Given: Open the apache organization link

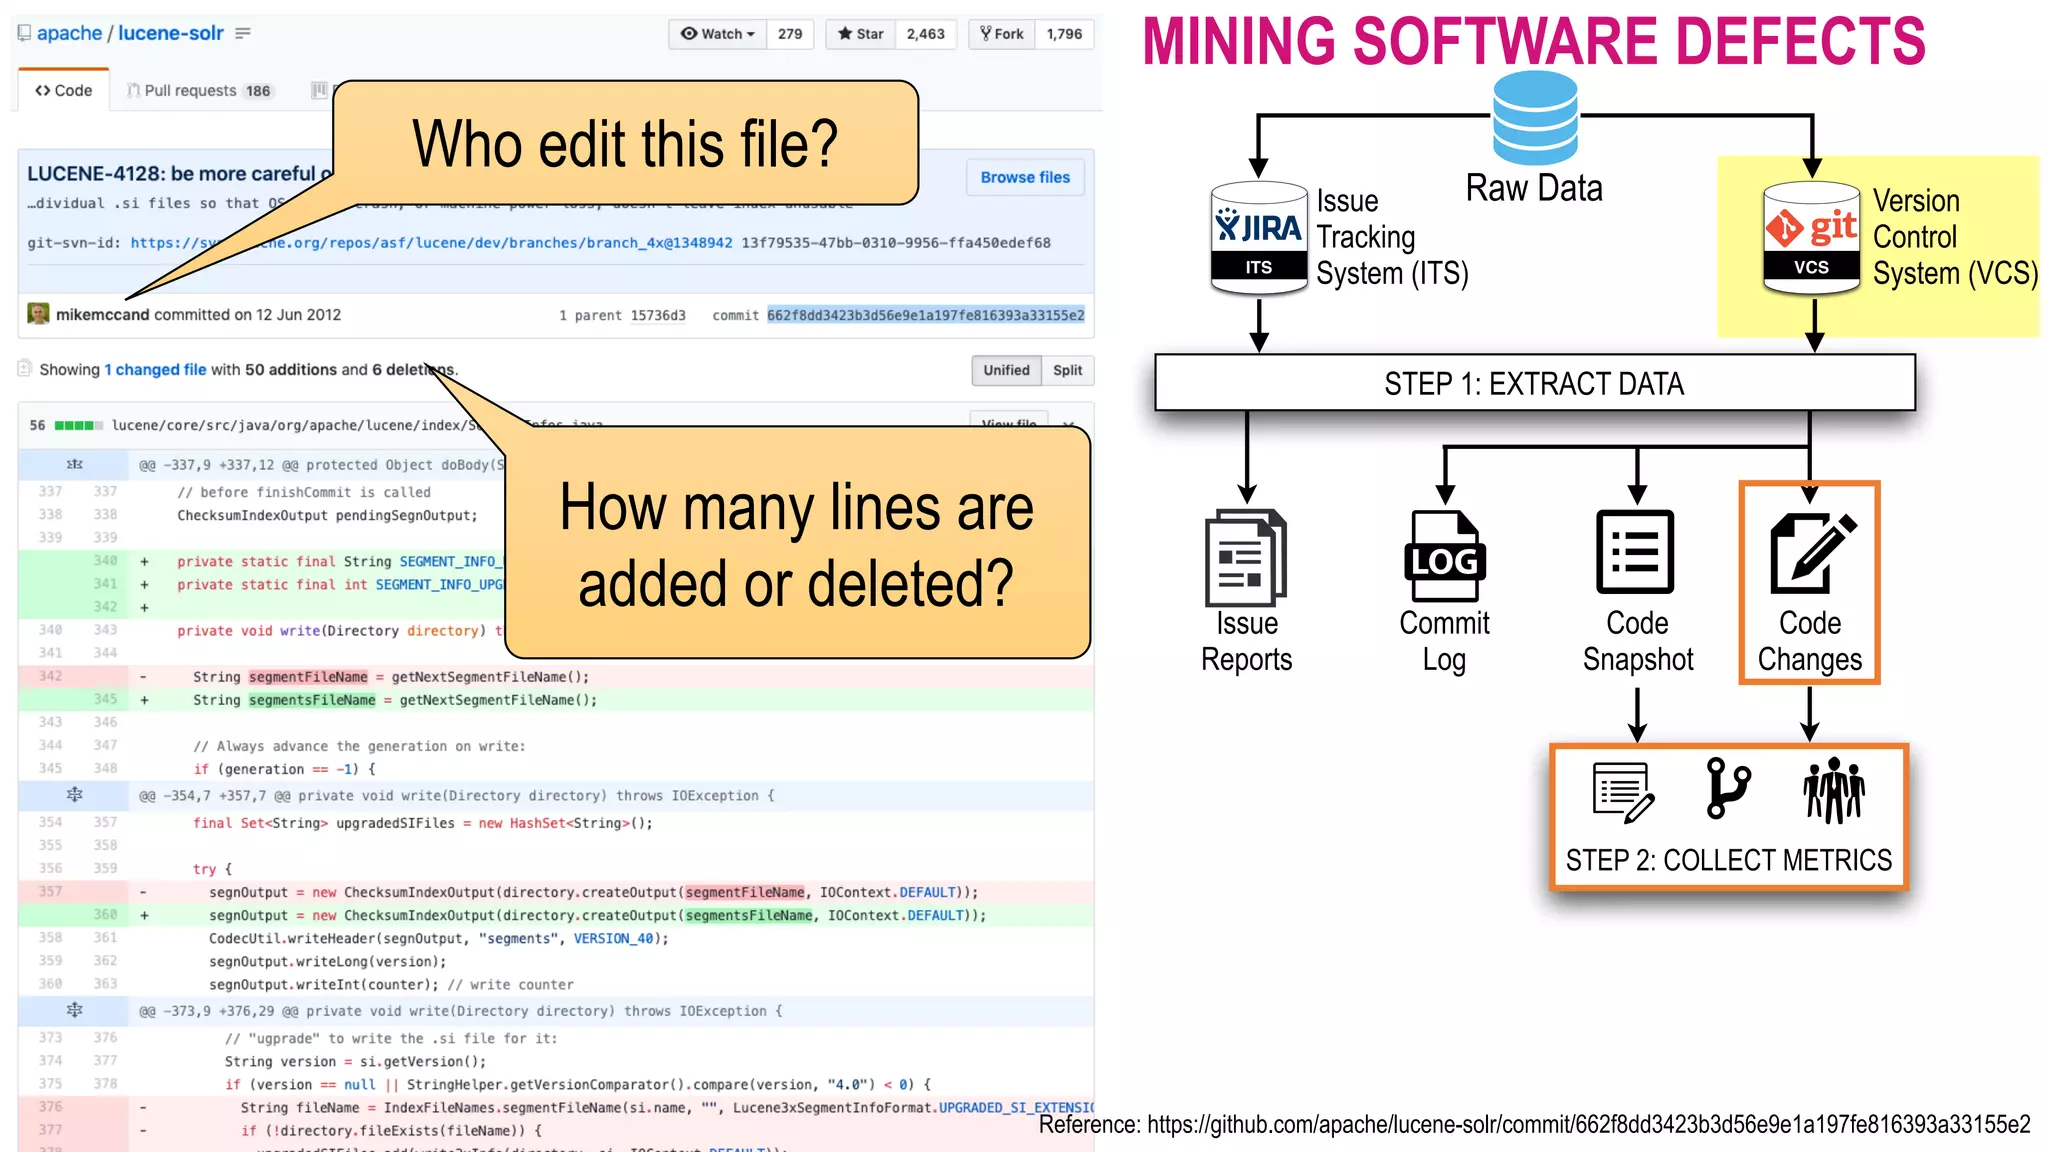Looking at the screenshot, I should [x=70, y=33].
